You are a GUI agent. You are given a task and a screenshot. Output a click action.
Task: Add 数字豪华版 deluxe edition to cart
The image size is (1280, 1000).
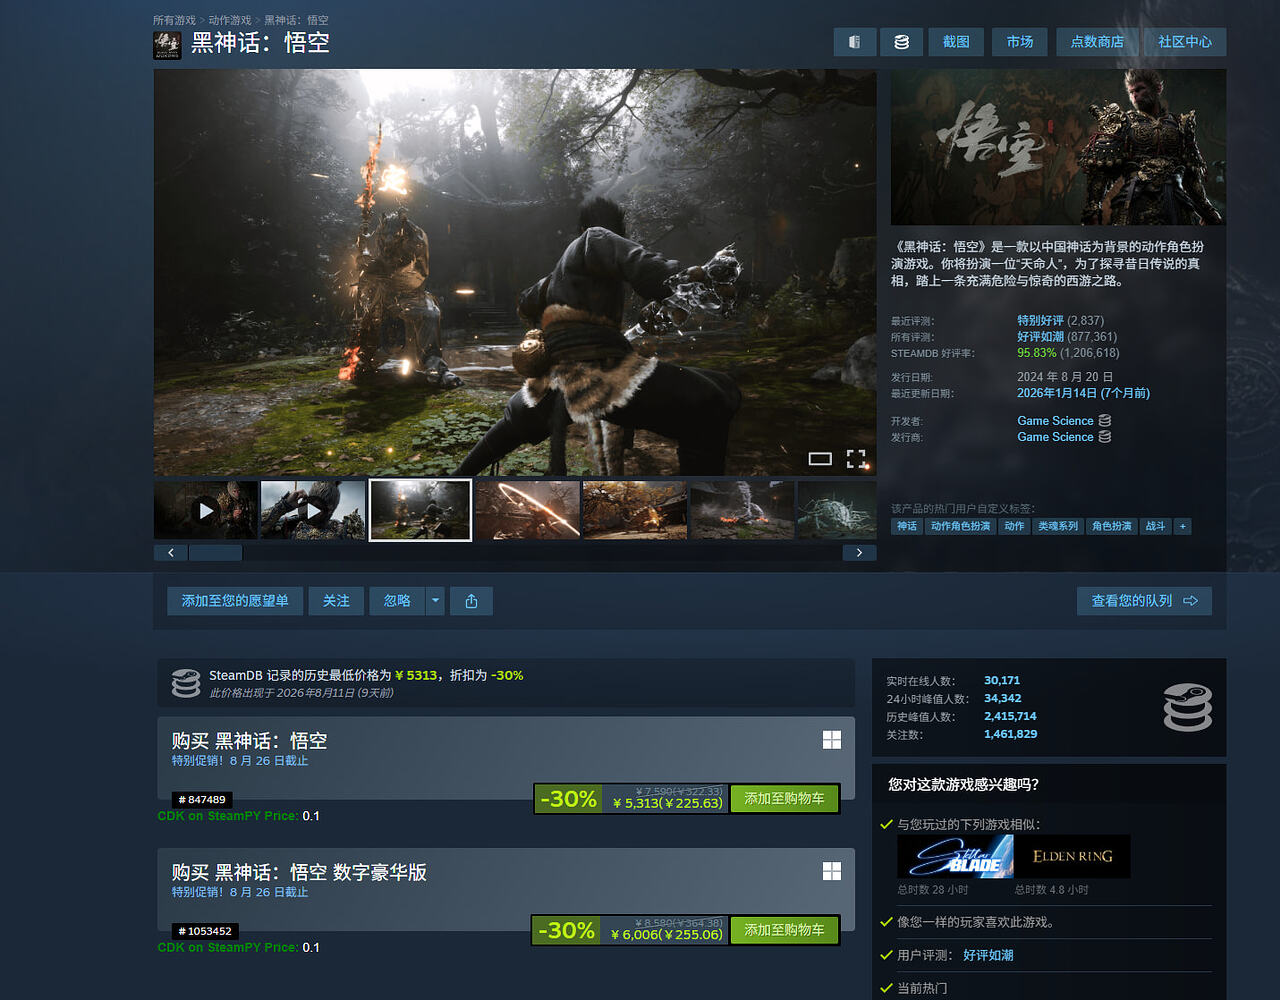[x=784, y=930]
